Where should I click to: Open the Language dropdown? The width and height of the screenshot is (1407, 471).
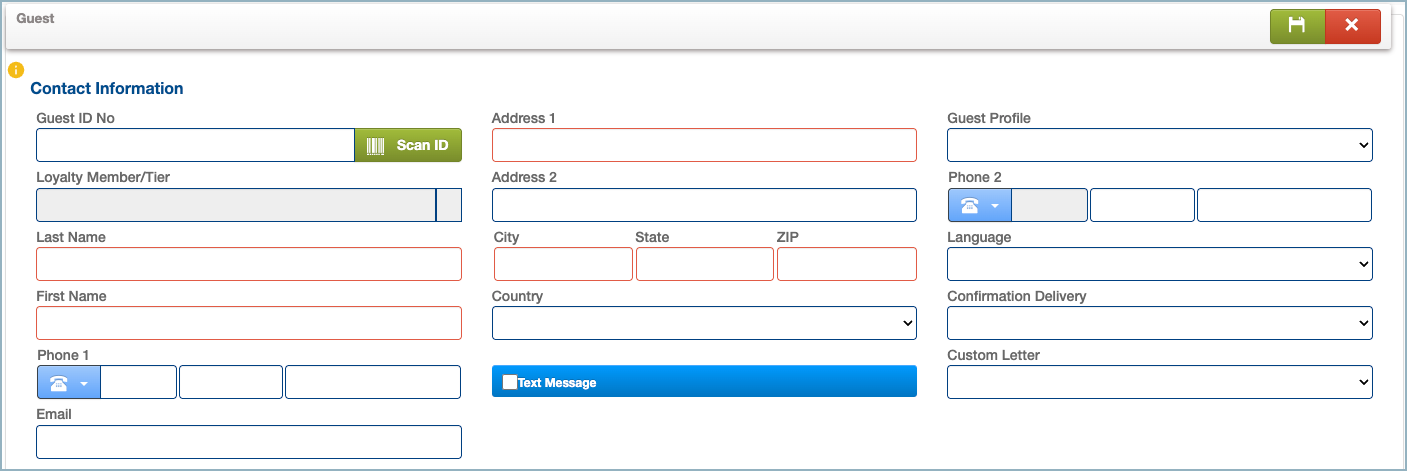click(1159, 264)
